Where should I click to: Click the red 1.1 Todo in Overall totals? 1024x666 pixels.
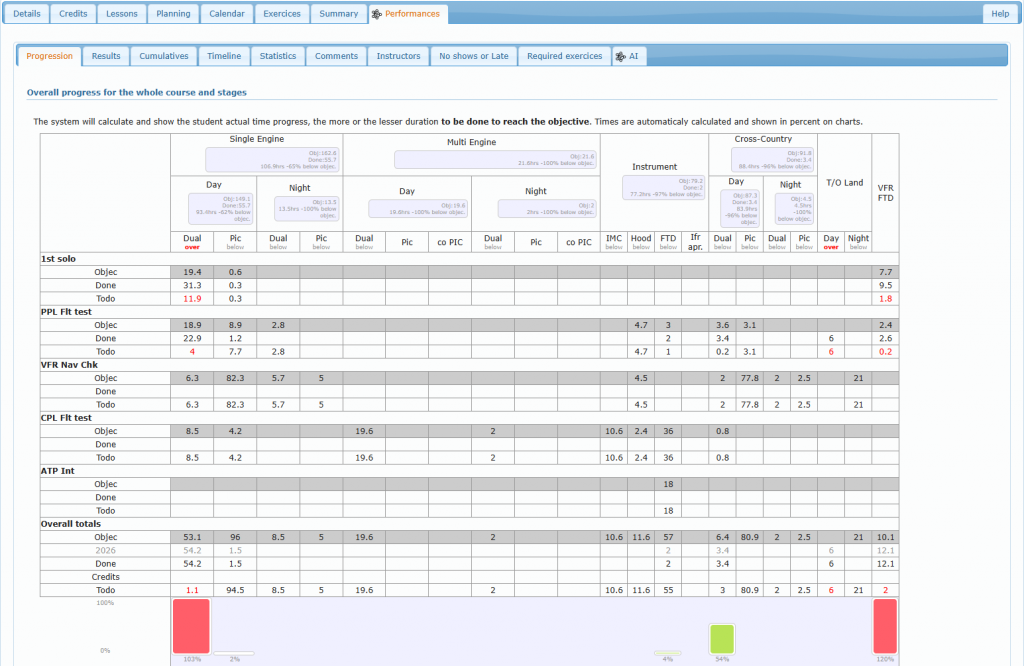pos(192,590)
